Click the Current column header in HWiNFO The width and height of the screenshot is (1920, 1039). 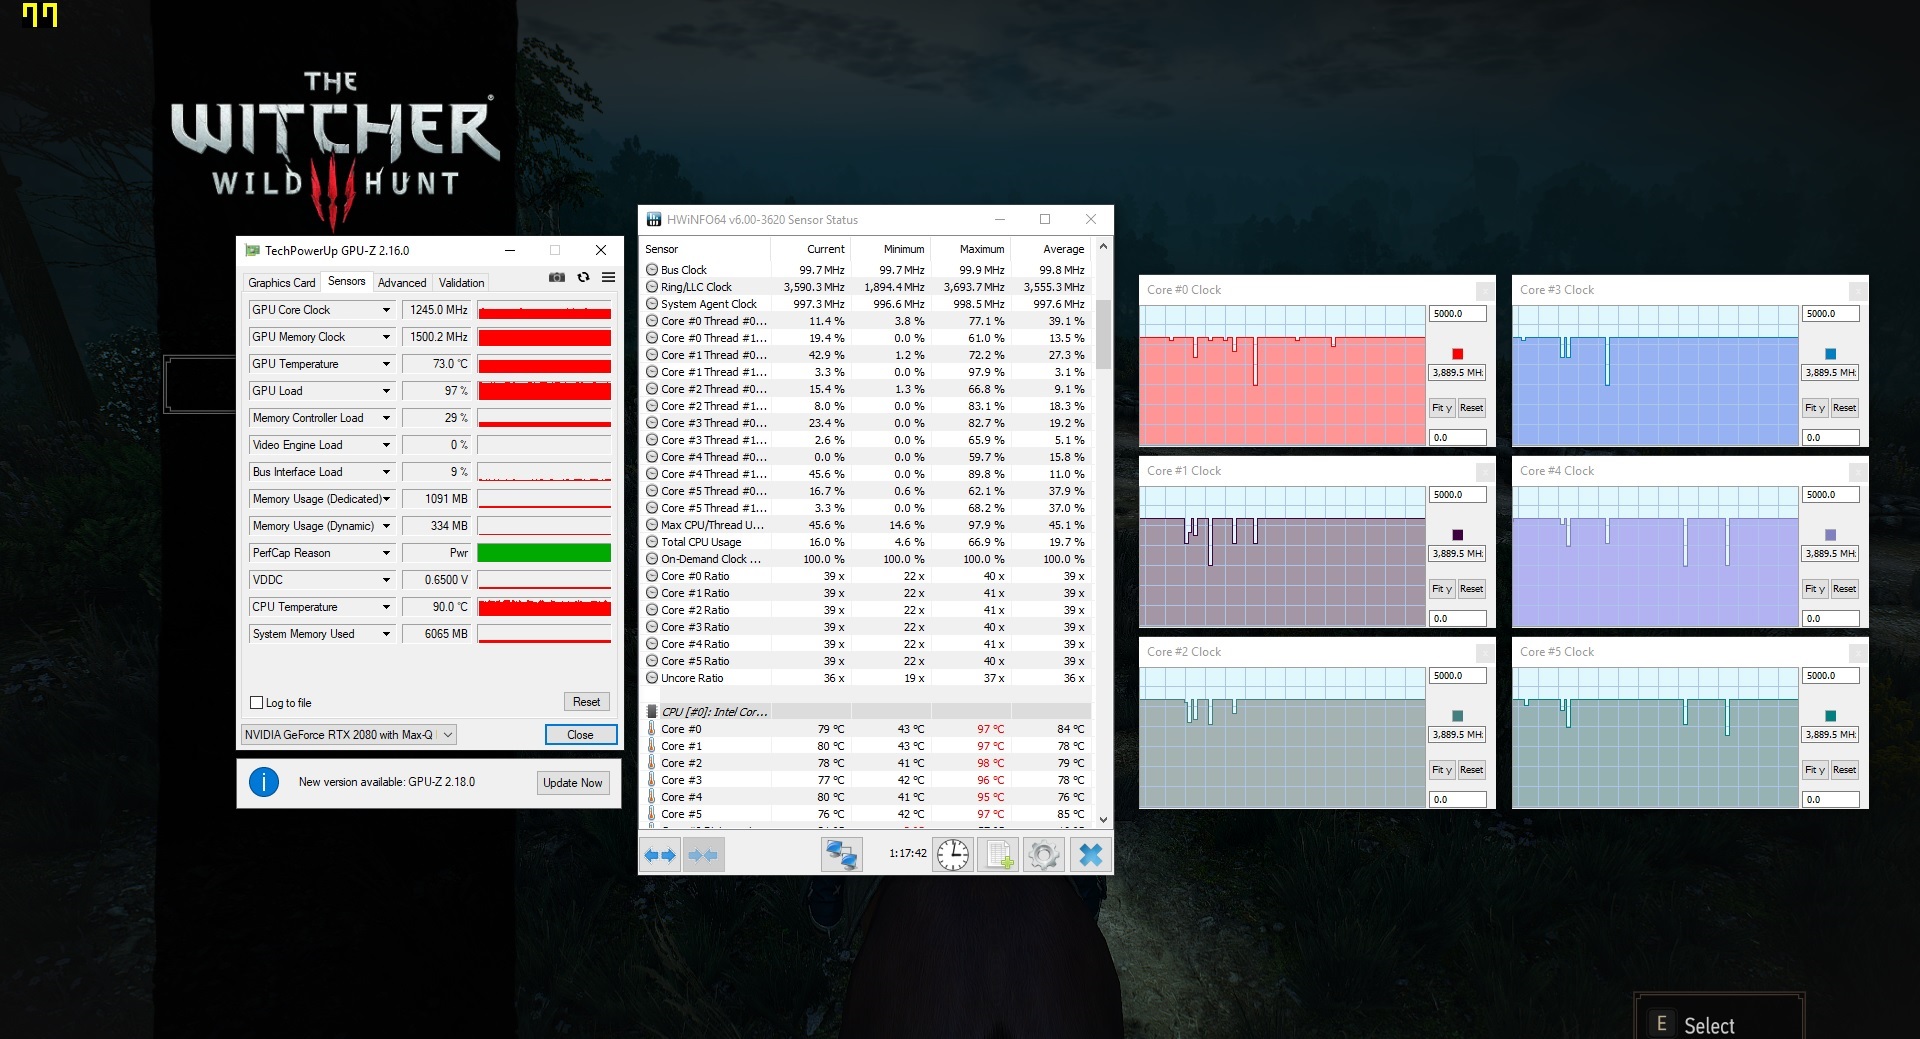[811, 249]
